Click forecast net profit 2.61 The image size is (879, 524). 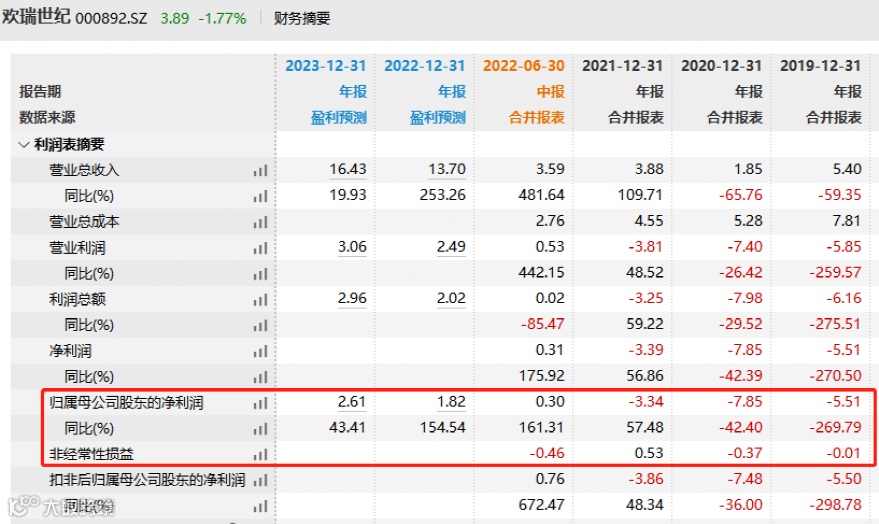[352, 402]
